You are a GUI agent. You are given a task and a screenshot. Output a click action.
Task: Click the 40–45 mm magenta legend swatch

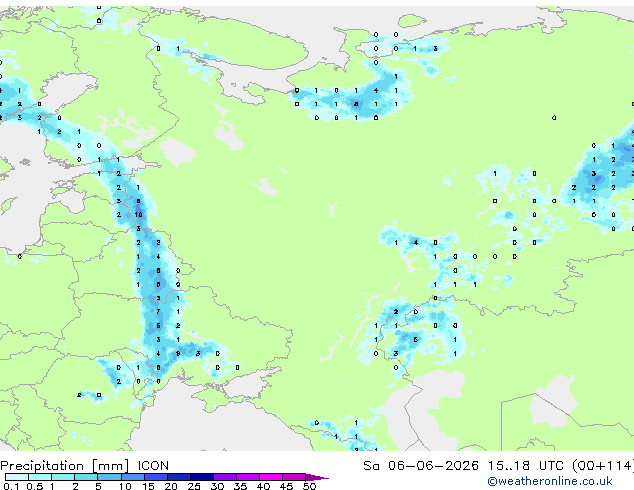pyautogui.click(x=271, y=477)
